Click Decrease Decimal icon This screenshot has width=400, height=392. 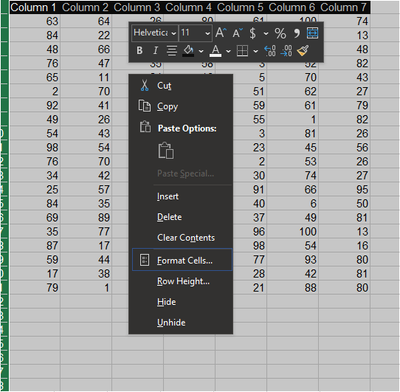tap(286, 51)
